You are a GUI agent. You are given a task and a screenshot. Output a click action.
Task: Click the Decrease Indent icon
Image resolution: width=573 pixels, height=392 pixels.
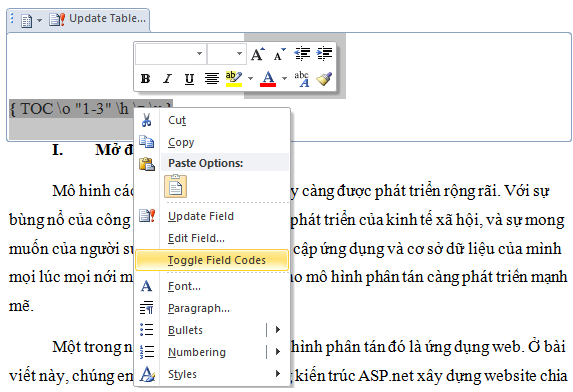(x=302, y=54)
